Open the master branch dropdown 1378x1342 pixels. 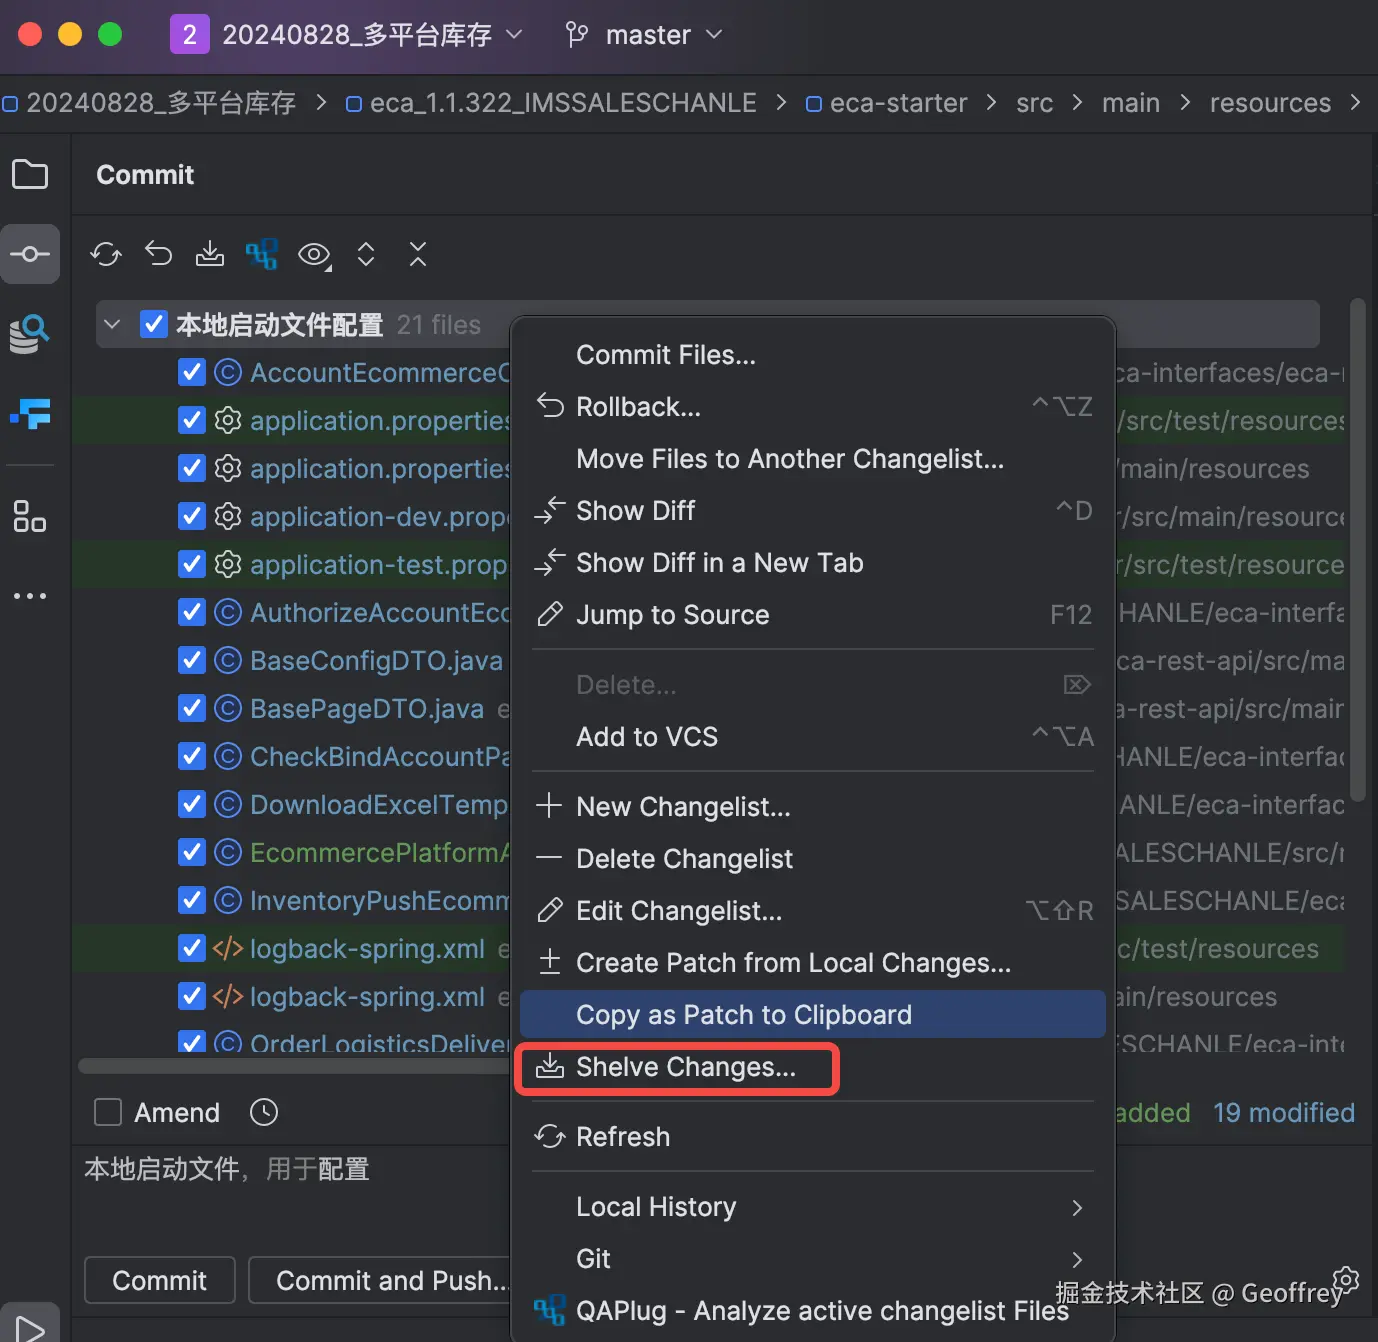coord(714,35)
